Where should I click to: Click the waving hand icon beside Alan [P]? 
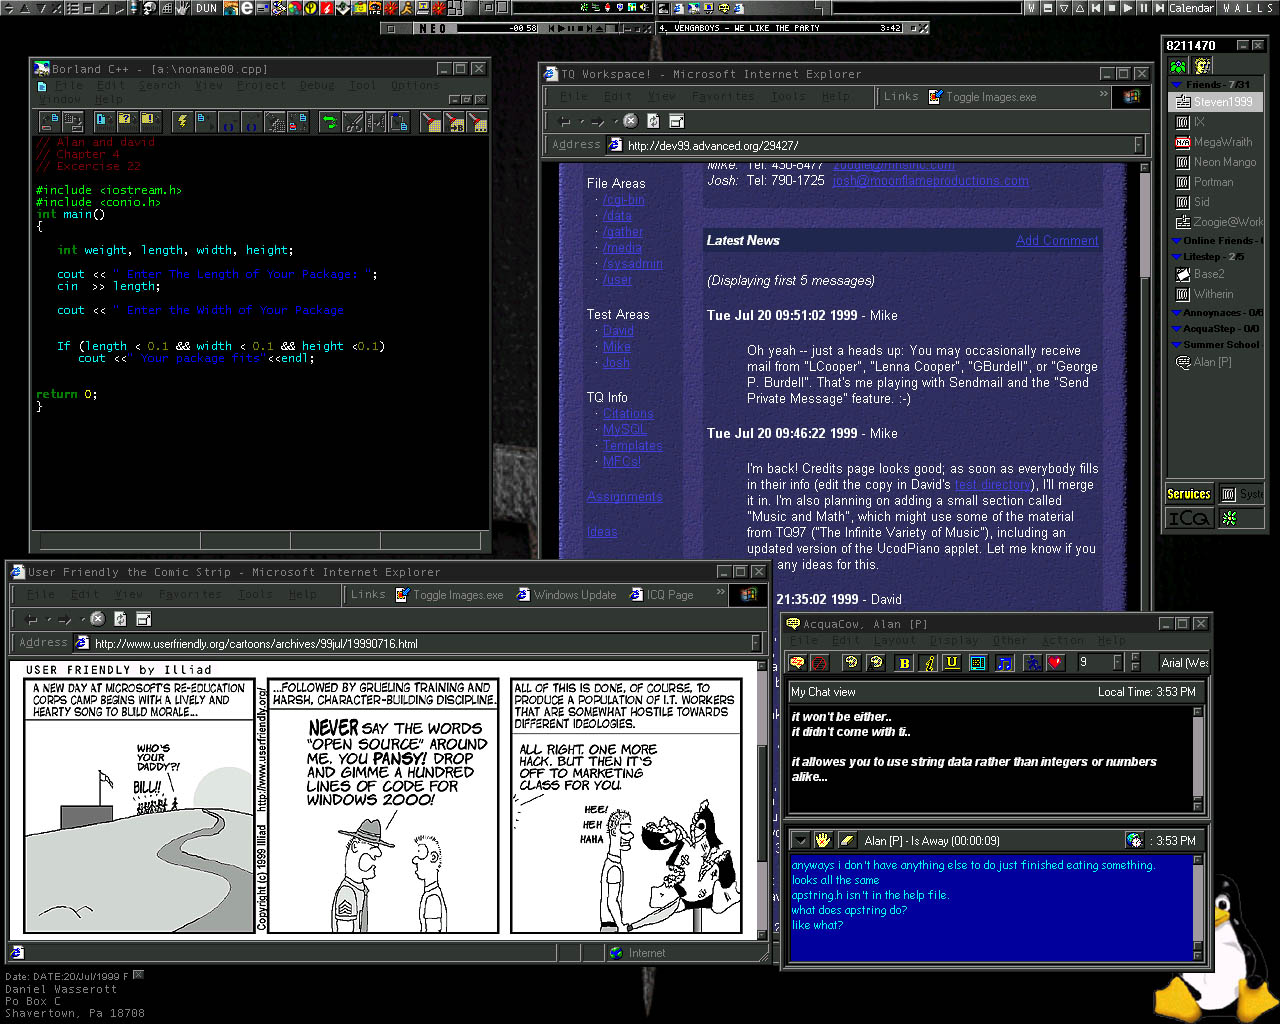[x=822, y=840]
